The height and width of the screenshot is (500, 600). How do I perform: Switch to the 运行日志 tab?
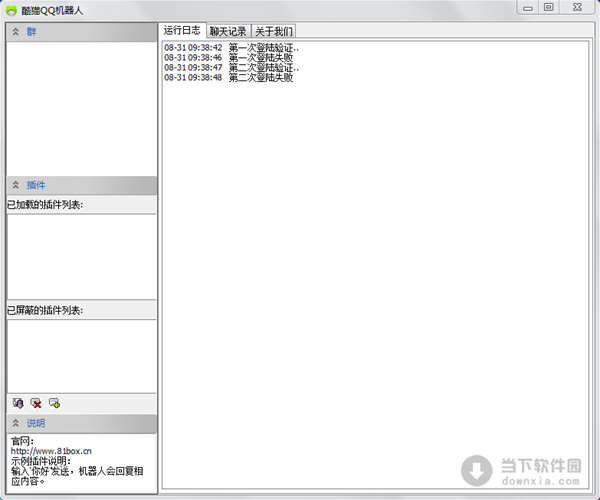click(182, 30)
